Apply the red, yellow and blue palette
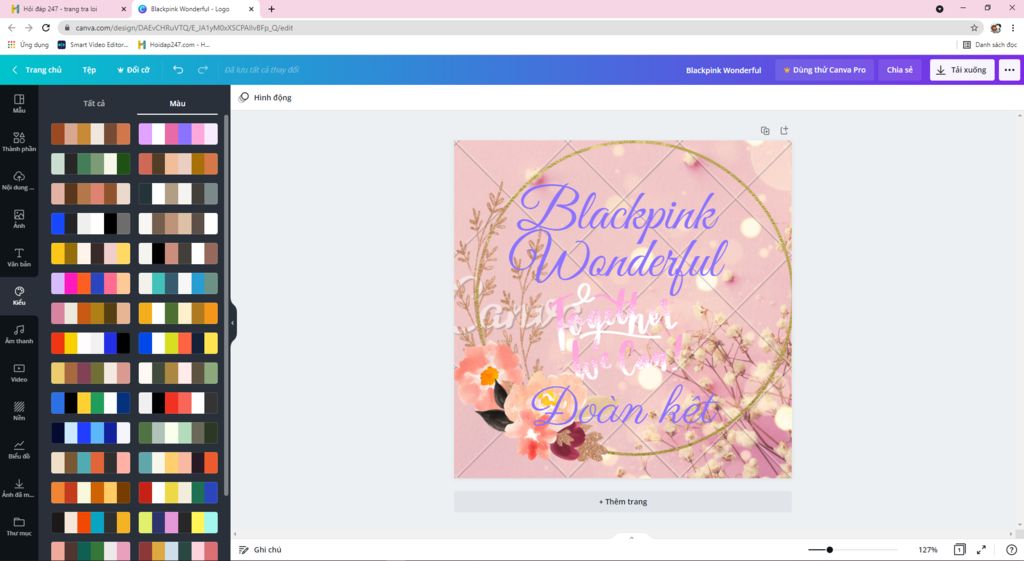The height and width of the screenshot is (561, 1024). click(91, 343)
